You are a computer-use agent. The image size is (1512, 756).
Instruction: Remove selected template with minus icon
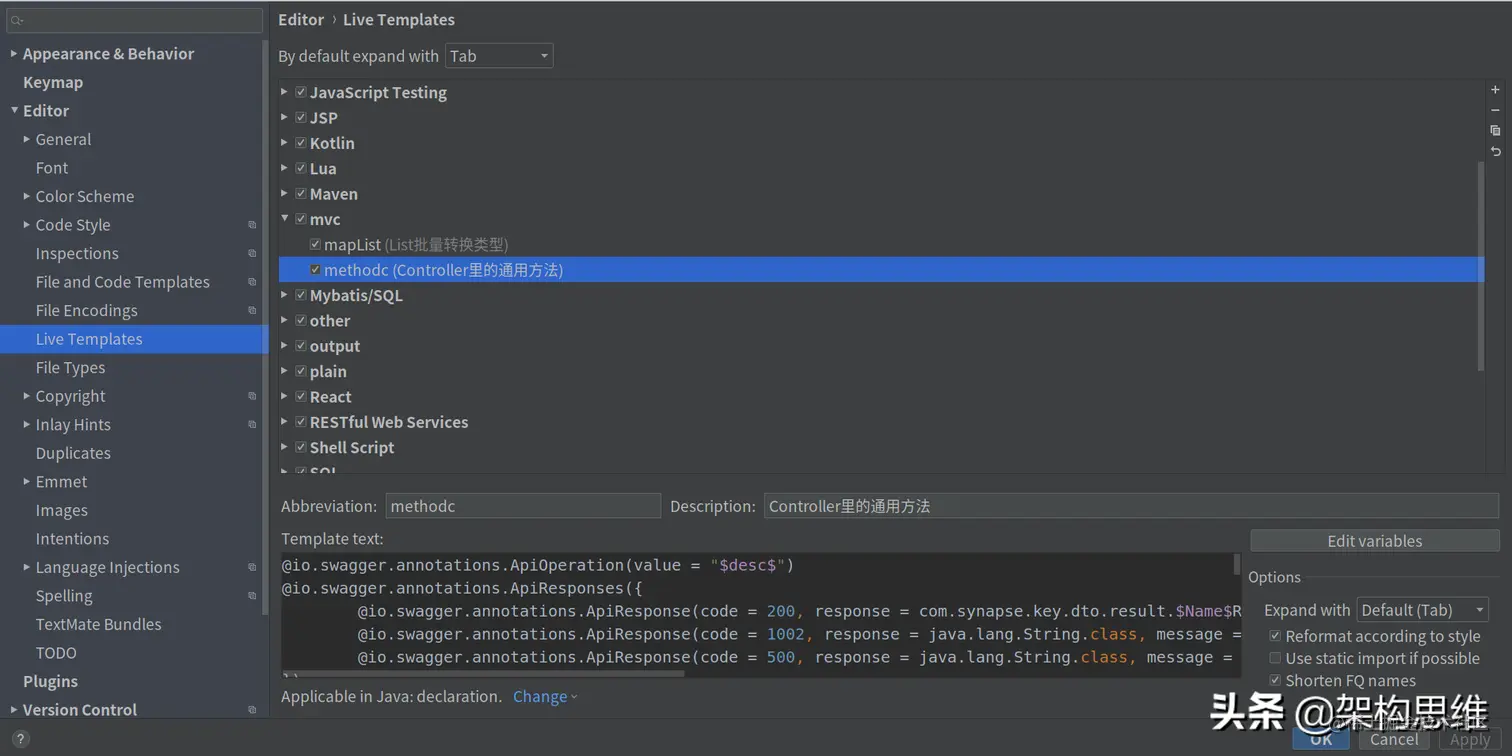pyautogui.click(x=1495, y=110)
